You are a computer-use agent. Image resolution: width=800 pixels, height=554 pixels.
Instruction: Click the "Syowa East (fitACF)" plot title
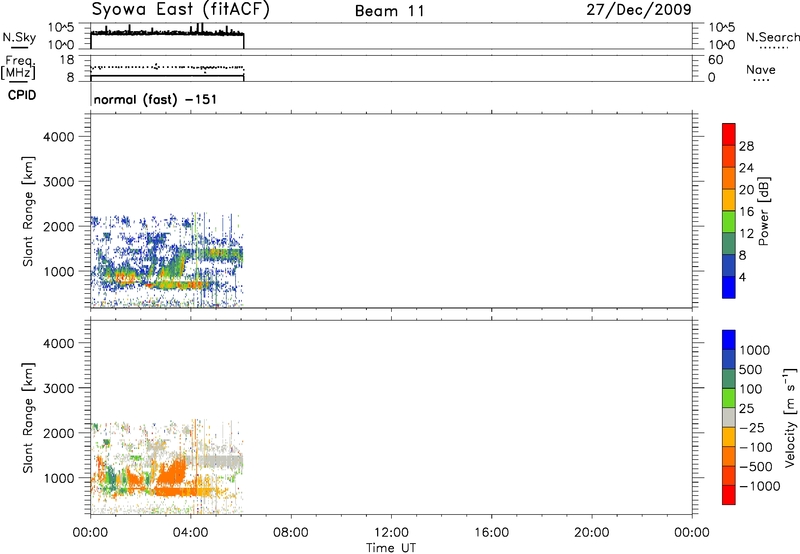[x=180, y=9]
